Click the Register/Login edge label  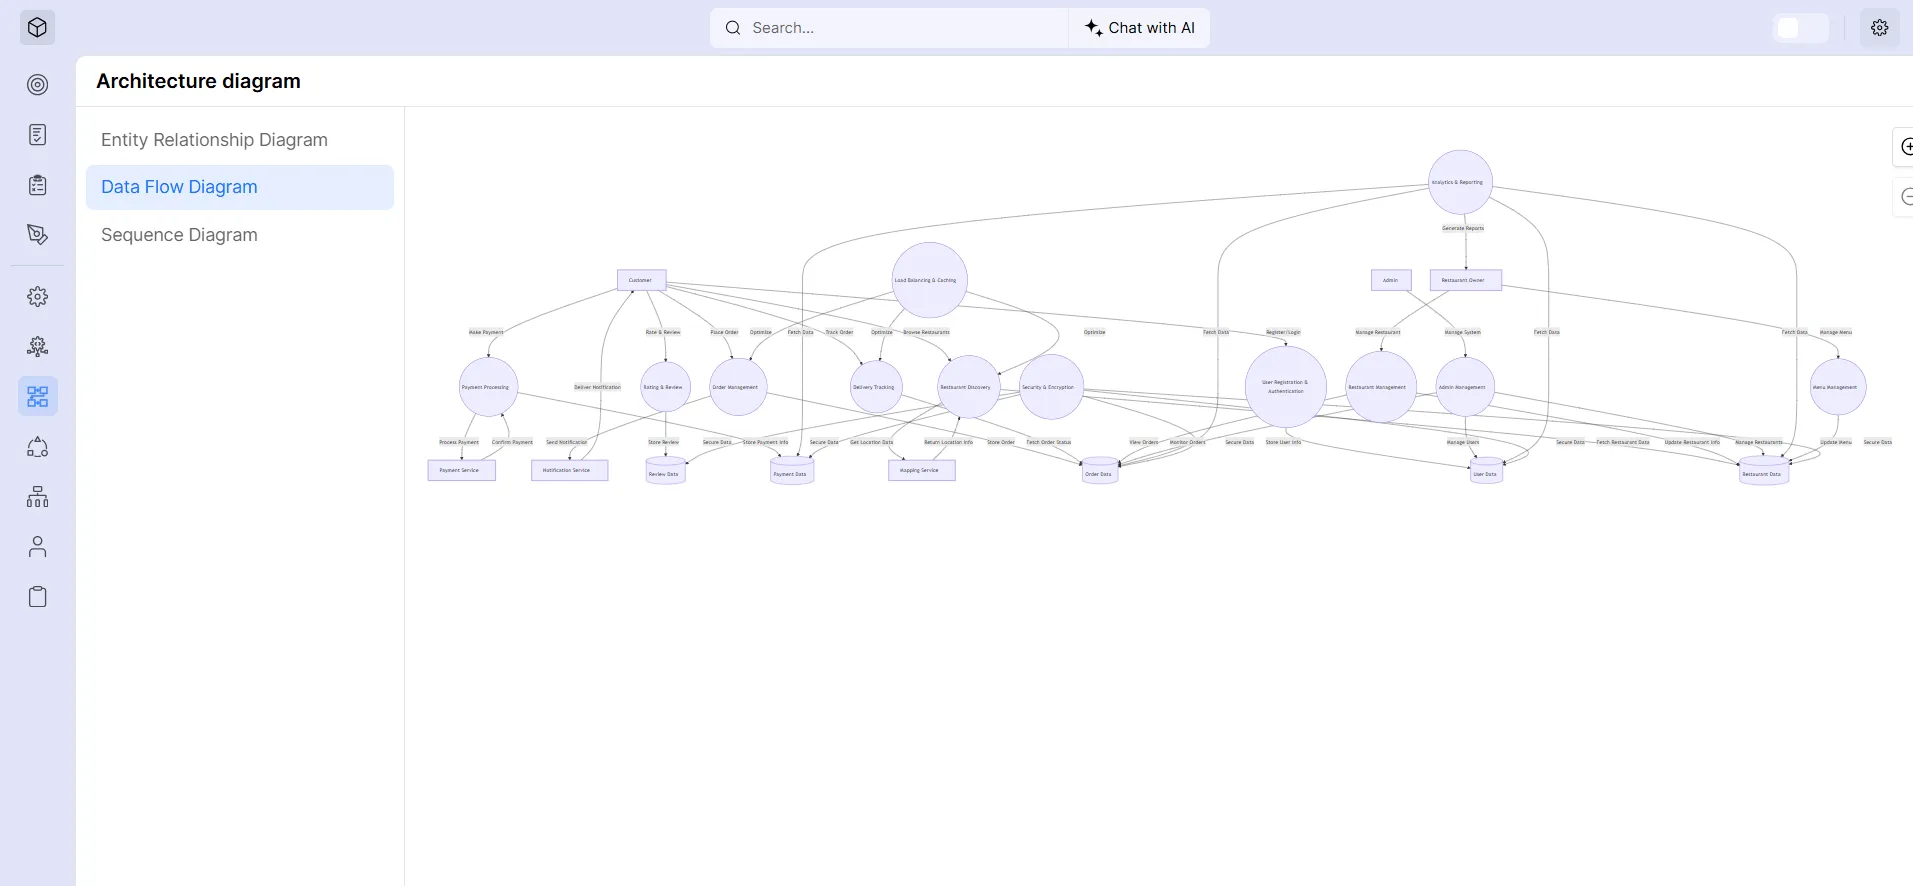[1283, 332]
